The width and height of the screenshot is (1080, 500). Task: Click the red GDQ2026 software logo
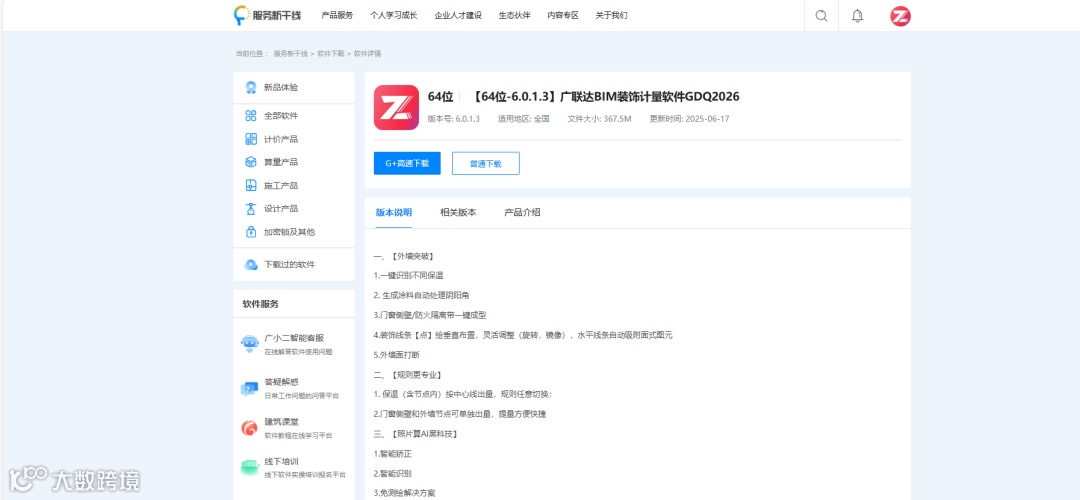pos(396,107)
